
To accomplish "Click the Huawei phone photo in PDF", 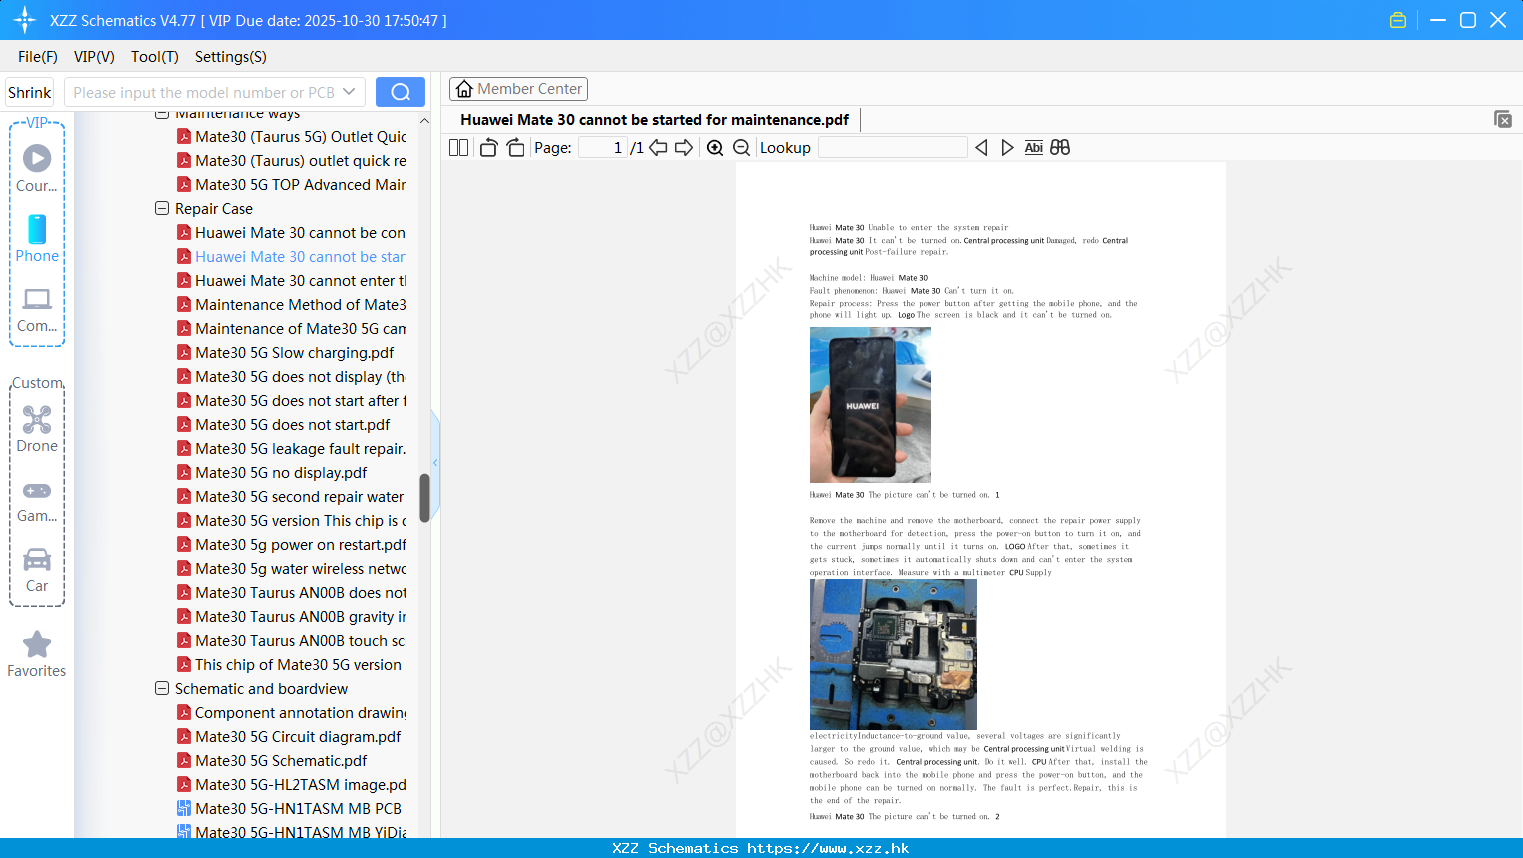I will 870,405.
